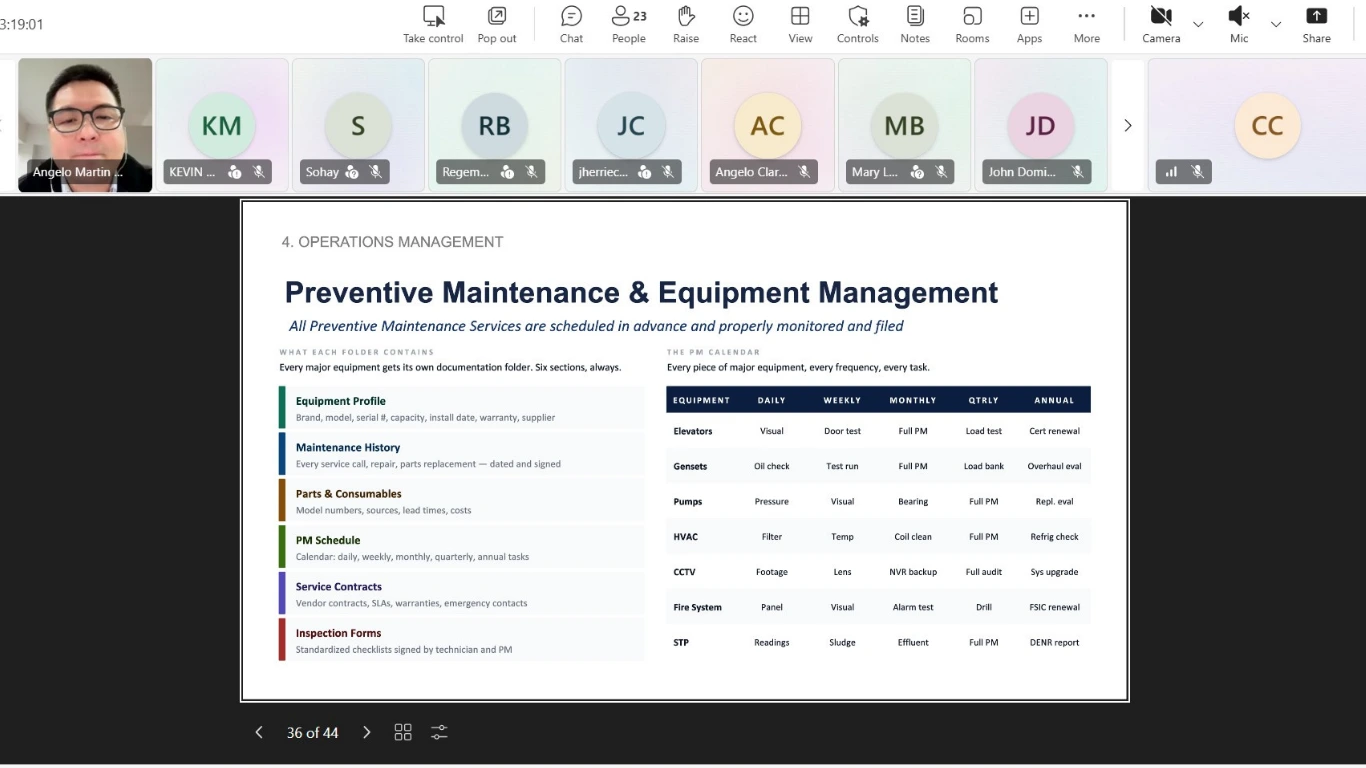1366x768 pixels.
Task: Pop out the shared content
Action: (497, 25)
